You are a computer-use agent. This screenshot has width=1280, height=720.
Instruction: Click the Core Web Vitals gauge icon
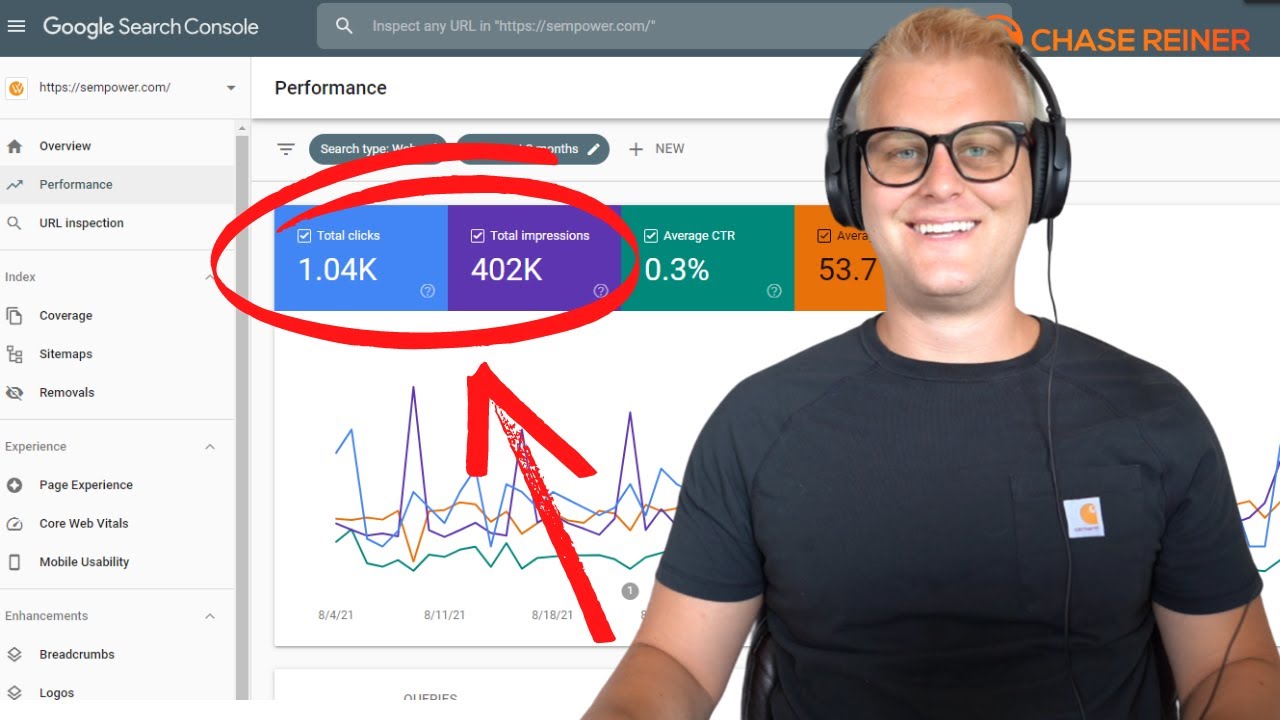[14, 524]
